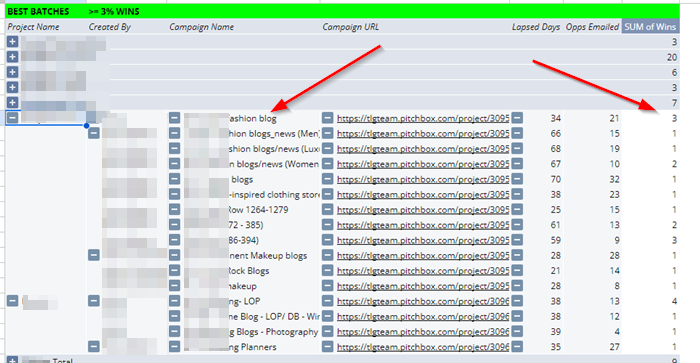
Task: Collapse lapsed-days toggle of 34-day row
Action: (x=517, y=118)
